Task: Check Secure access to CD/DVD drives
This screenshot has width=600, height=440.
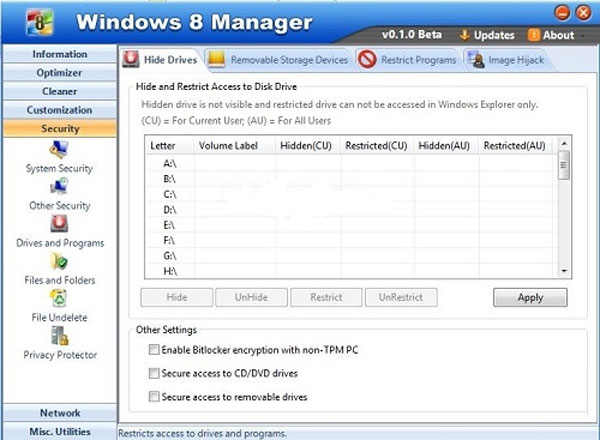Action: click(154, 373)
